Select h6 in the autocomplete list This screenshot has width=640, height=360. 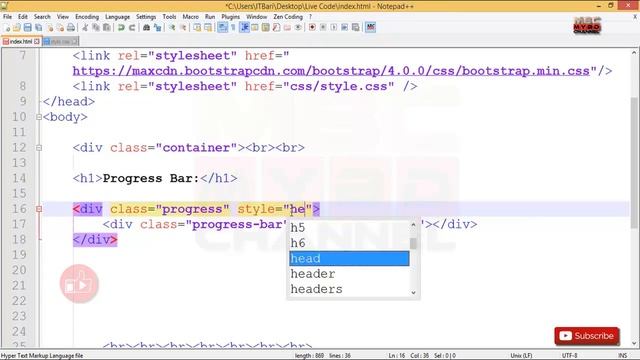pos(349,243)
